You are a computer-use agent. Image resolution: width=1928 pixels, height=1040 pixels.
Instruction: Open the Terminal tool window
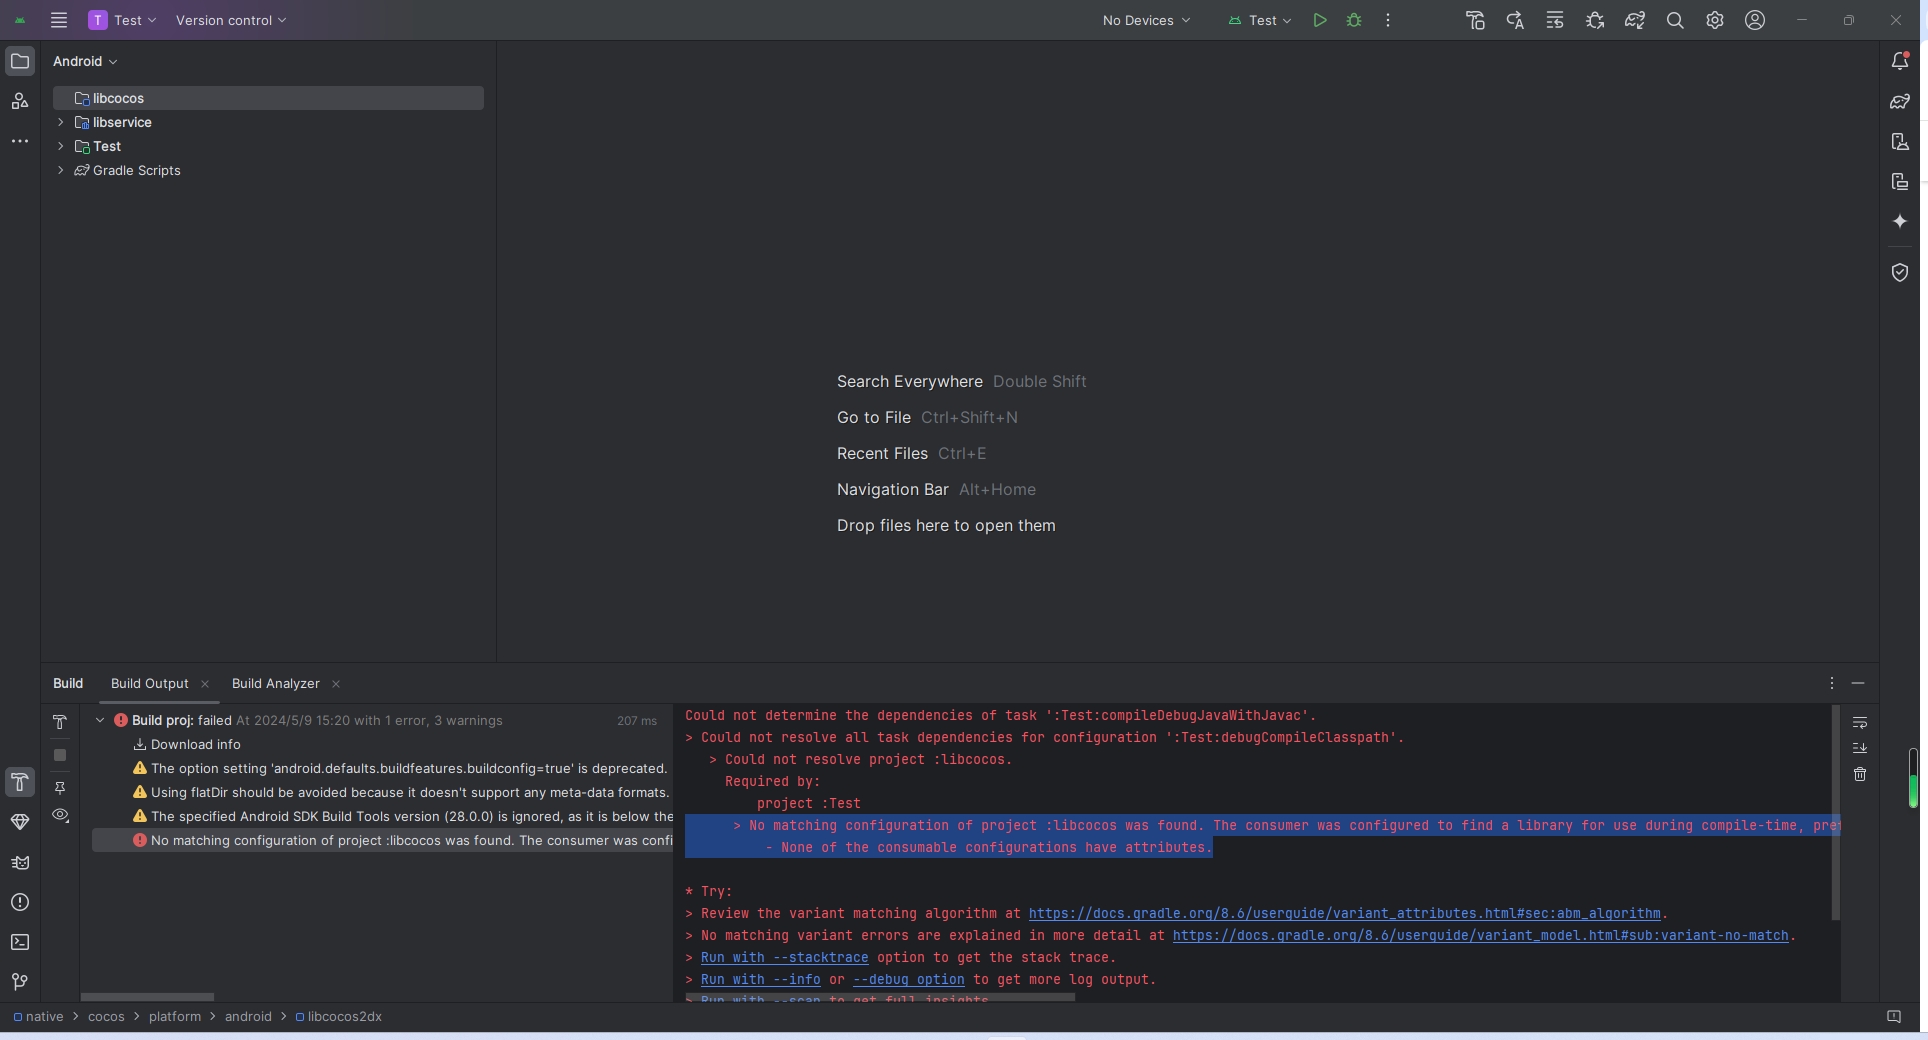tap(20, 942)
